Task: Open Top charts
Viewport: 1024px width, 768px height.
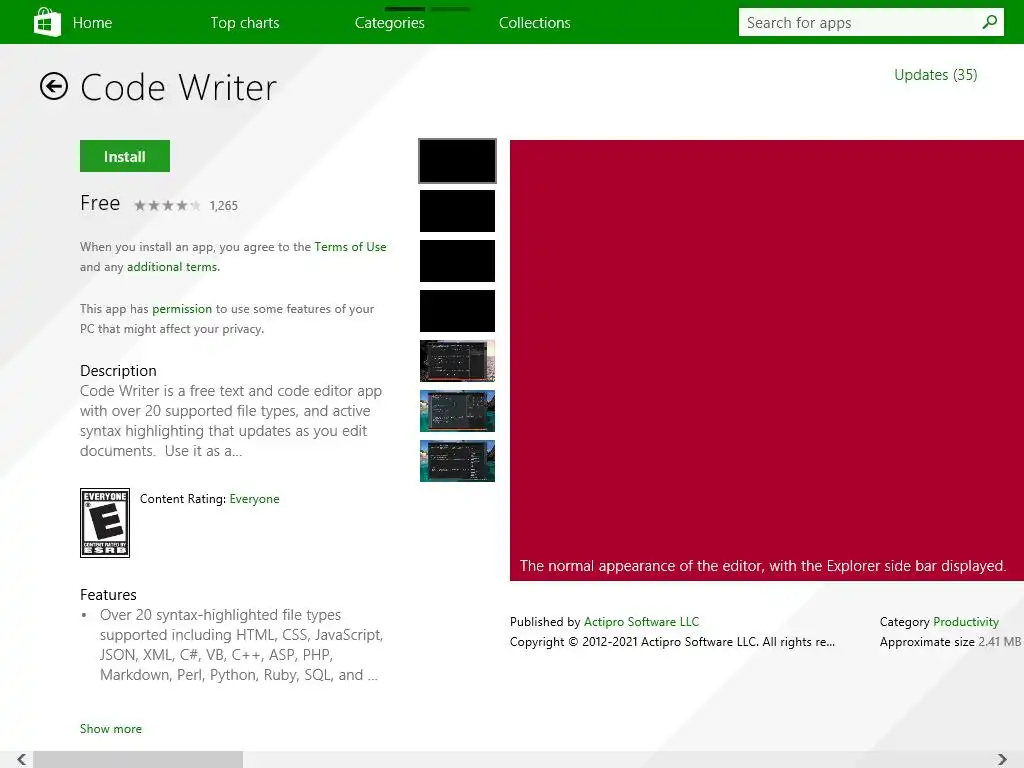Action: click(x=245, y=23)
